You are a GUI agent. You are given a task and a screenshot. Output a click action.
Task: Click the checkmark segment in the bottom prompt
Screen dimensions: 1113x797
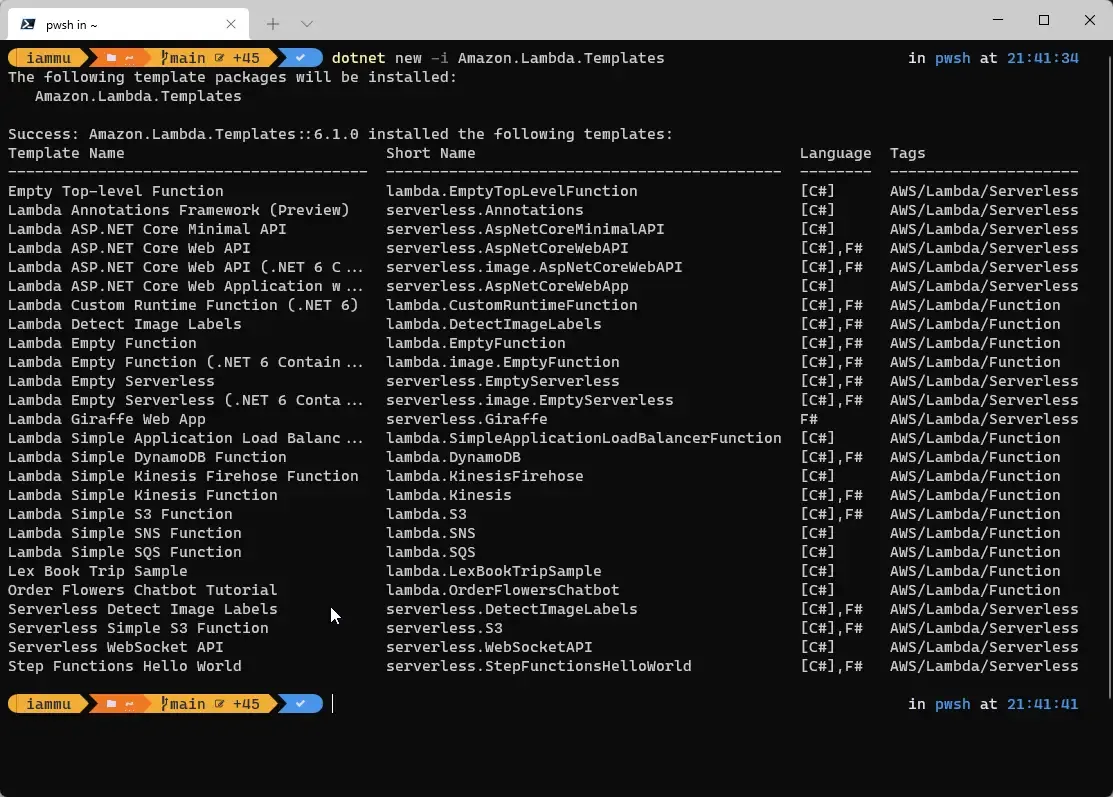click(x=299, y=703)
